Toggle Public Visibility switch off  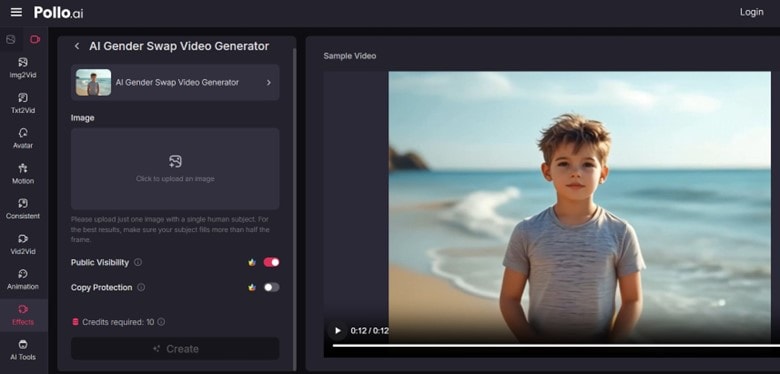point(271,262)
